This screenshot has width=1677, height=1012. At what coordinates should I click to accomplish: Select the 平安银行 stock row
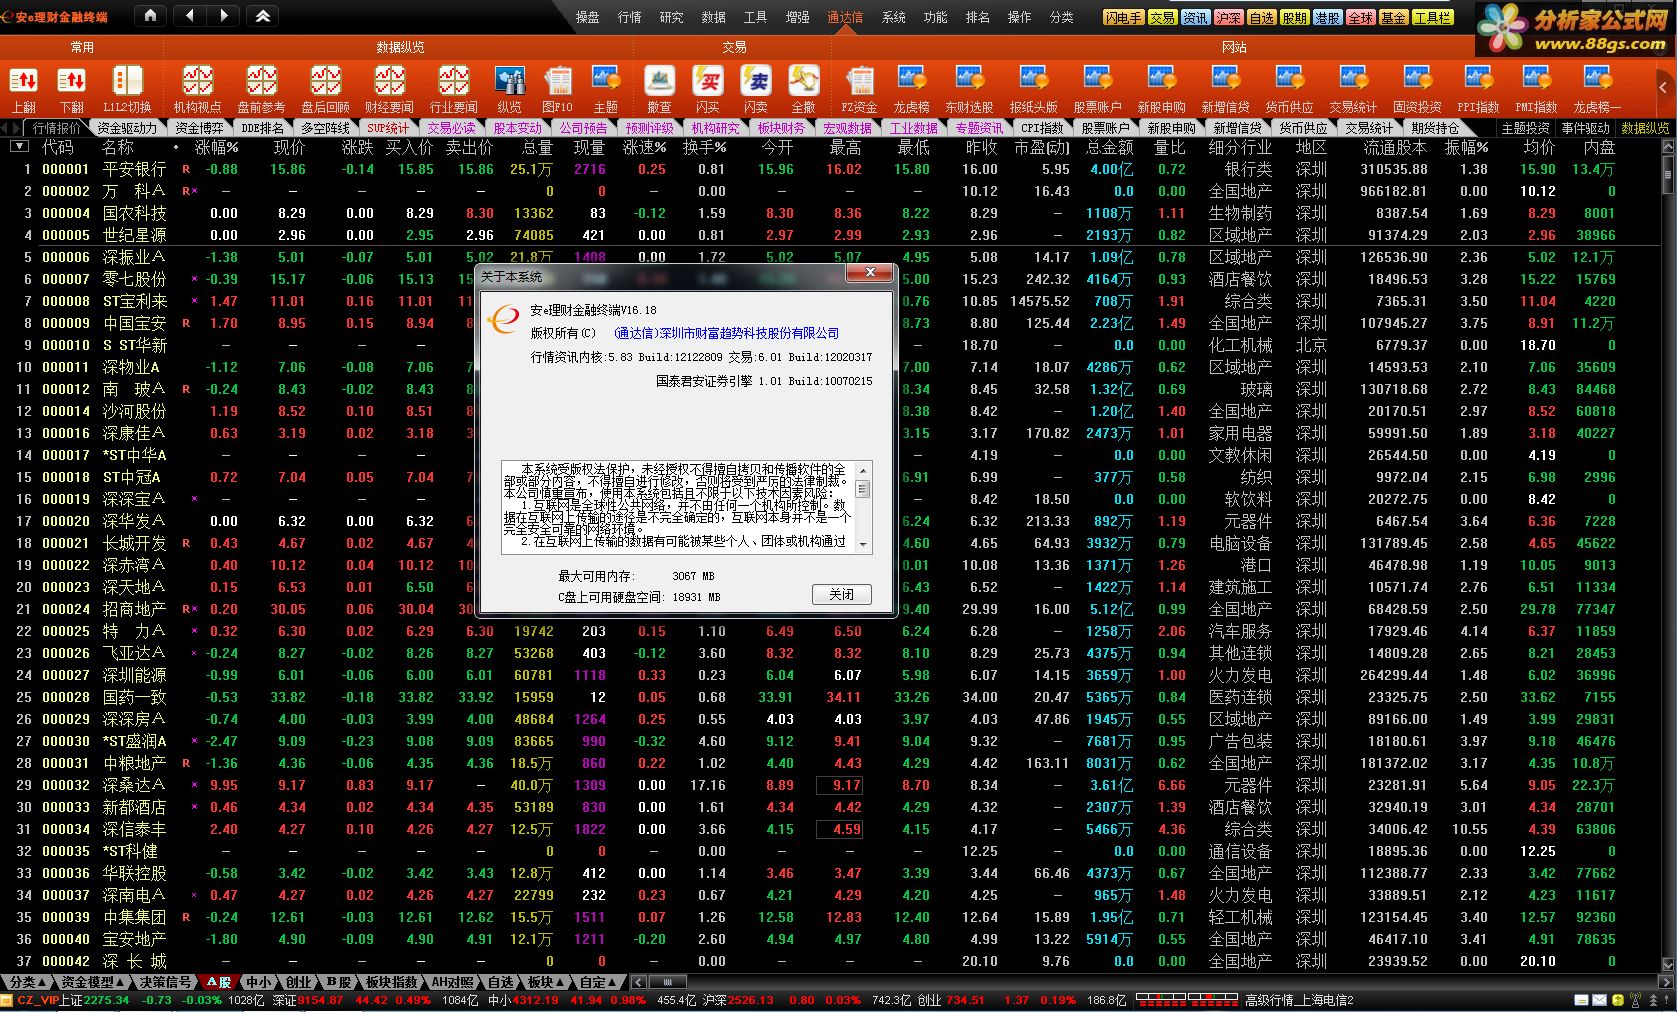(830, 169)
